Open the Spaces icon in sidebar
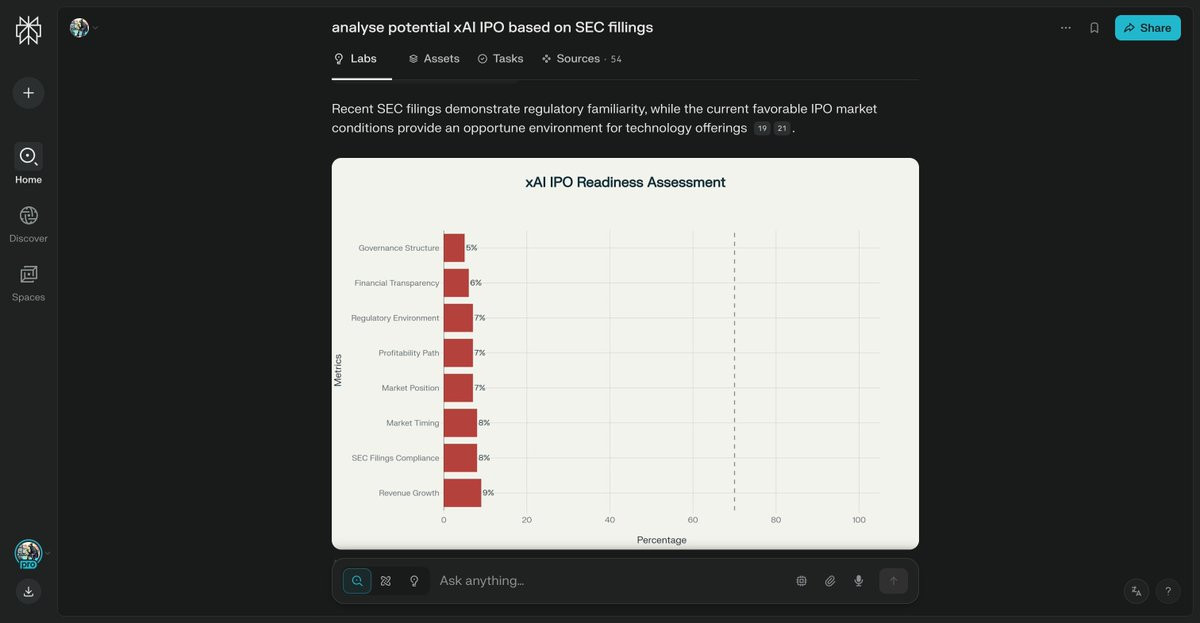This screenshot has width=1200, height=623. pos(28,274)
